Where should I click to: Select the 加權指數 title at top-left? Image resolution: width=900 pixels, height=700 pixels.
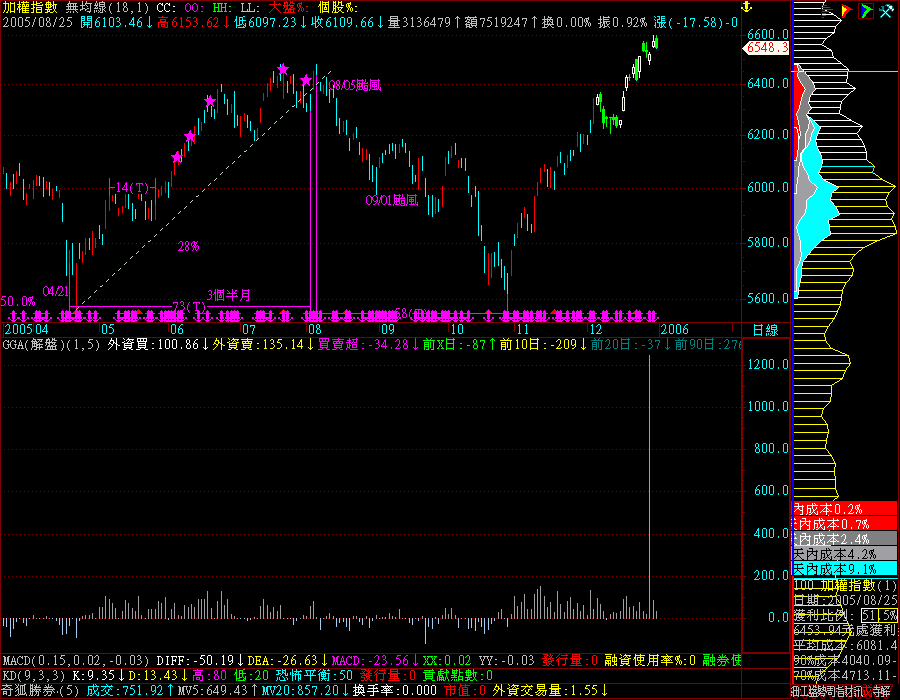point(30,7)
